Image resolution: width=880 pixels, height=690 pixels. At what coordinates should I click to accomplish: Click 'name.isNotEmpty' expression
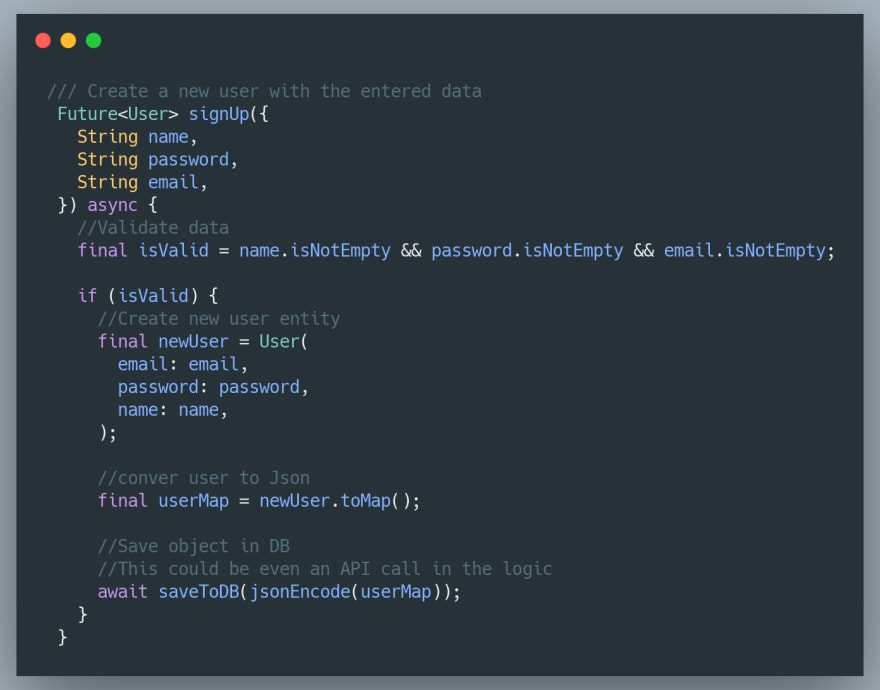pyautogui.click(x=315, y=251)
